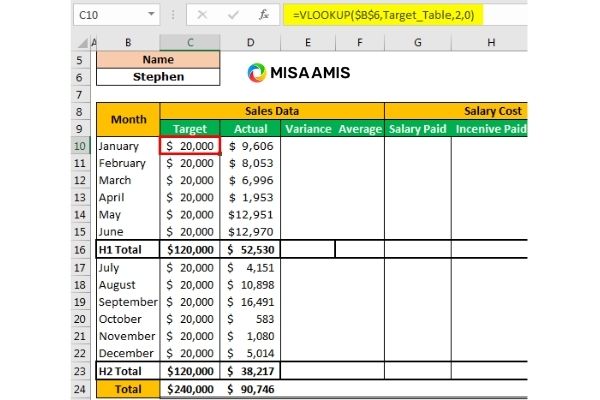Image resolution: width=600 pixels, height=400 pixels.
Task: Open the Name Box dropdown arrow
Action: pos(152,14)
